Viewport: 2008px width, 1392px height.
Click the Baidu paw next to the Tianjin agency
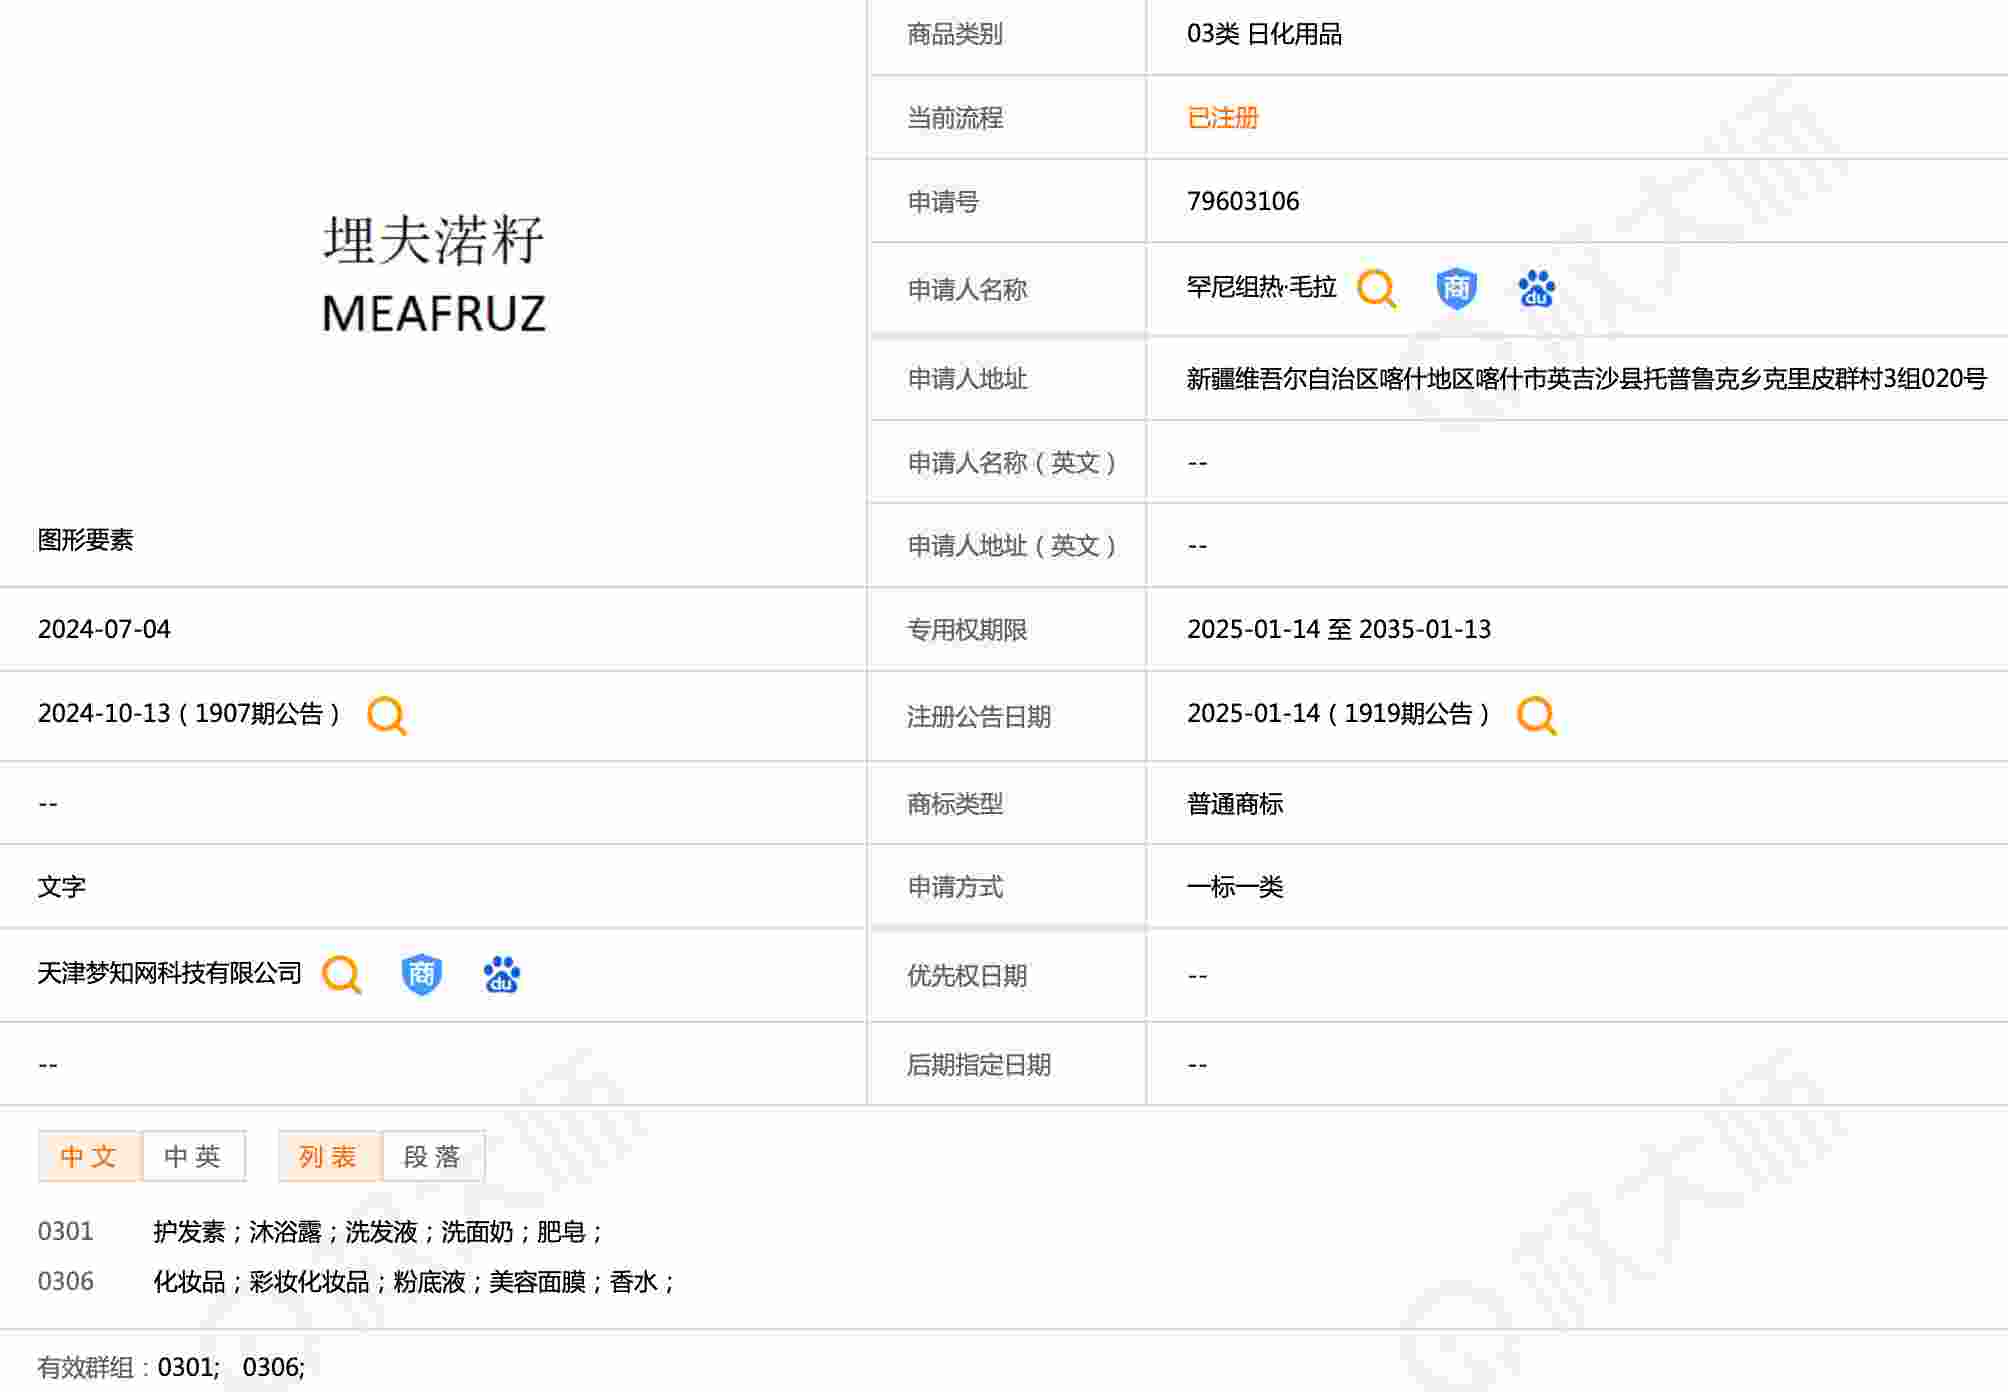(501, 974)
